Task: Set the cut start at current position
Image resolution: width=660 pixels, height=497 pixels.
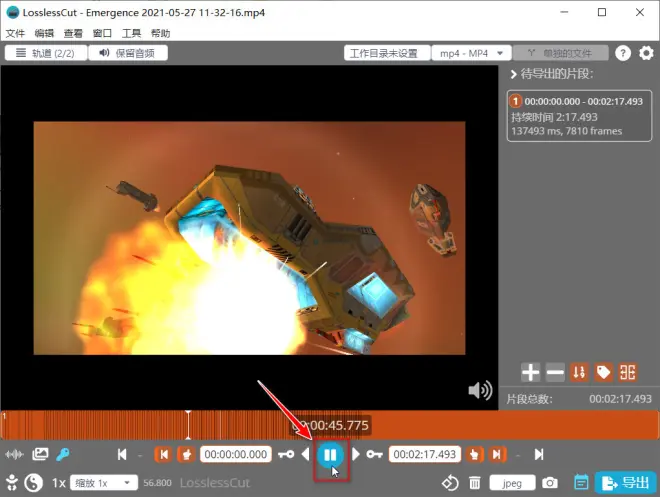Action: (x=186, y=454)
